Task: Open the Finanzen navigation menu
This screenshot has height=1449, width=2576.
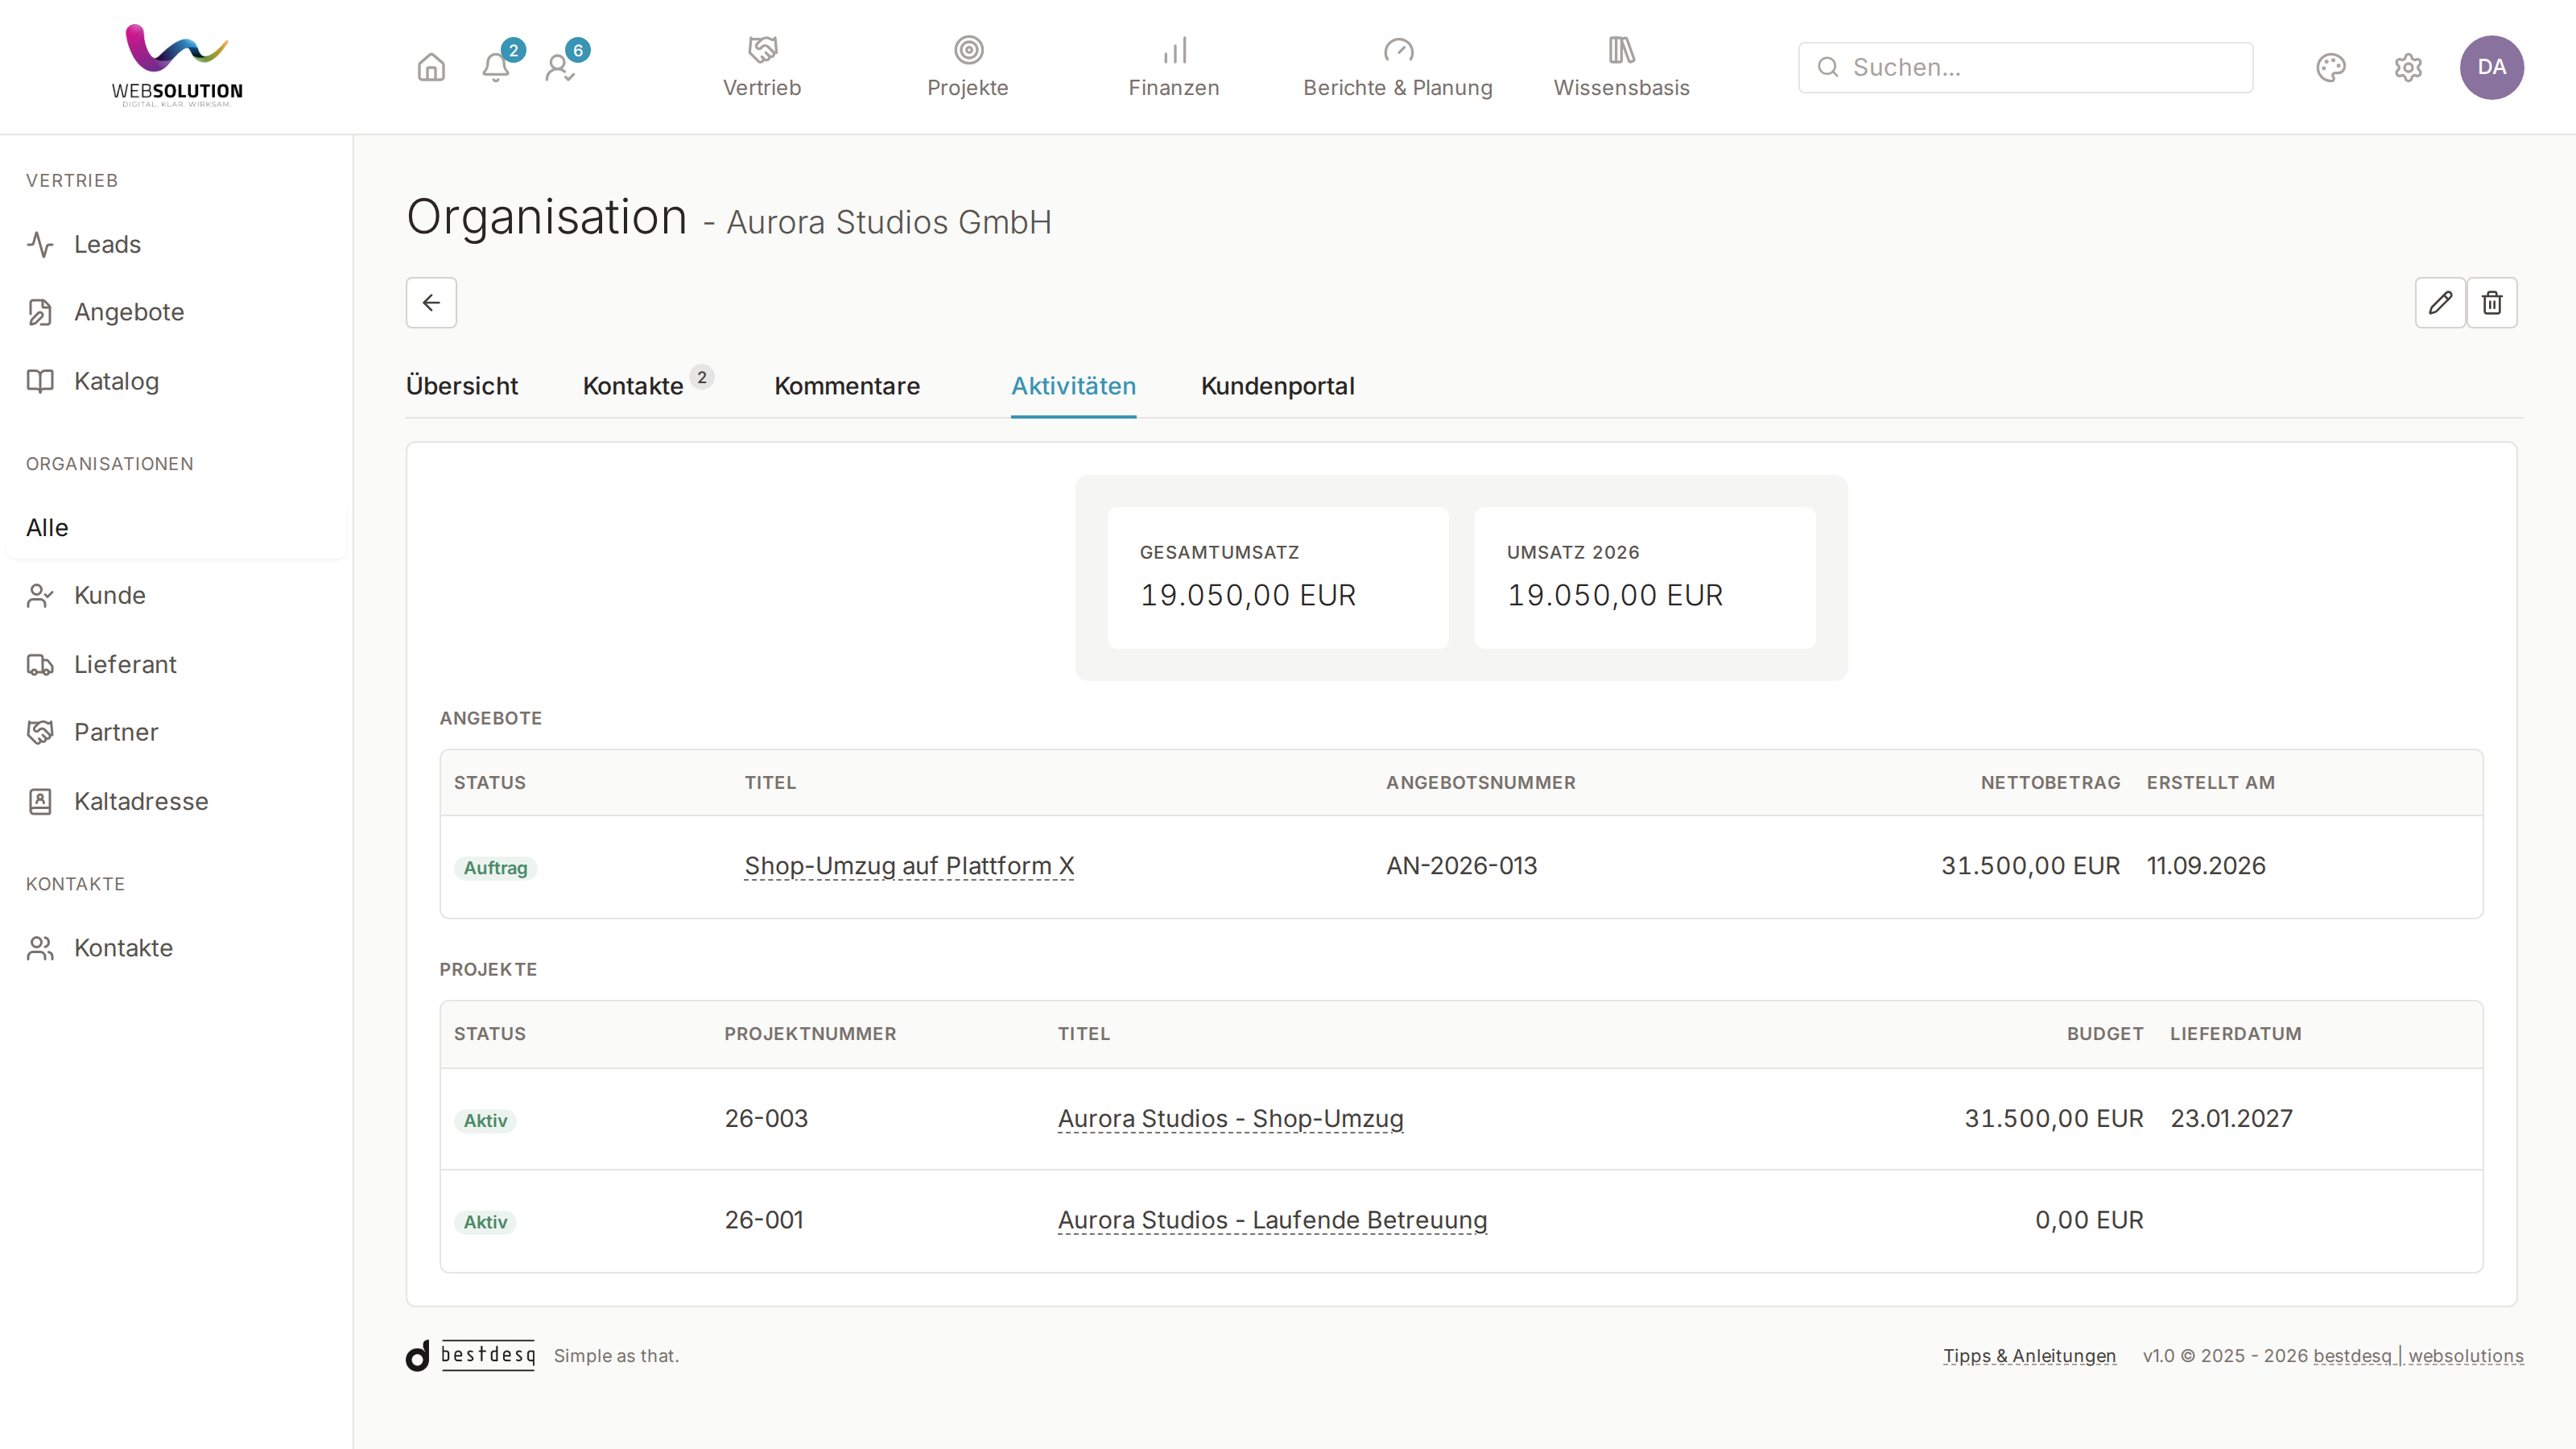Action: coord(1174,67)
